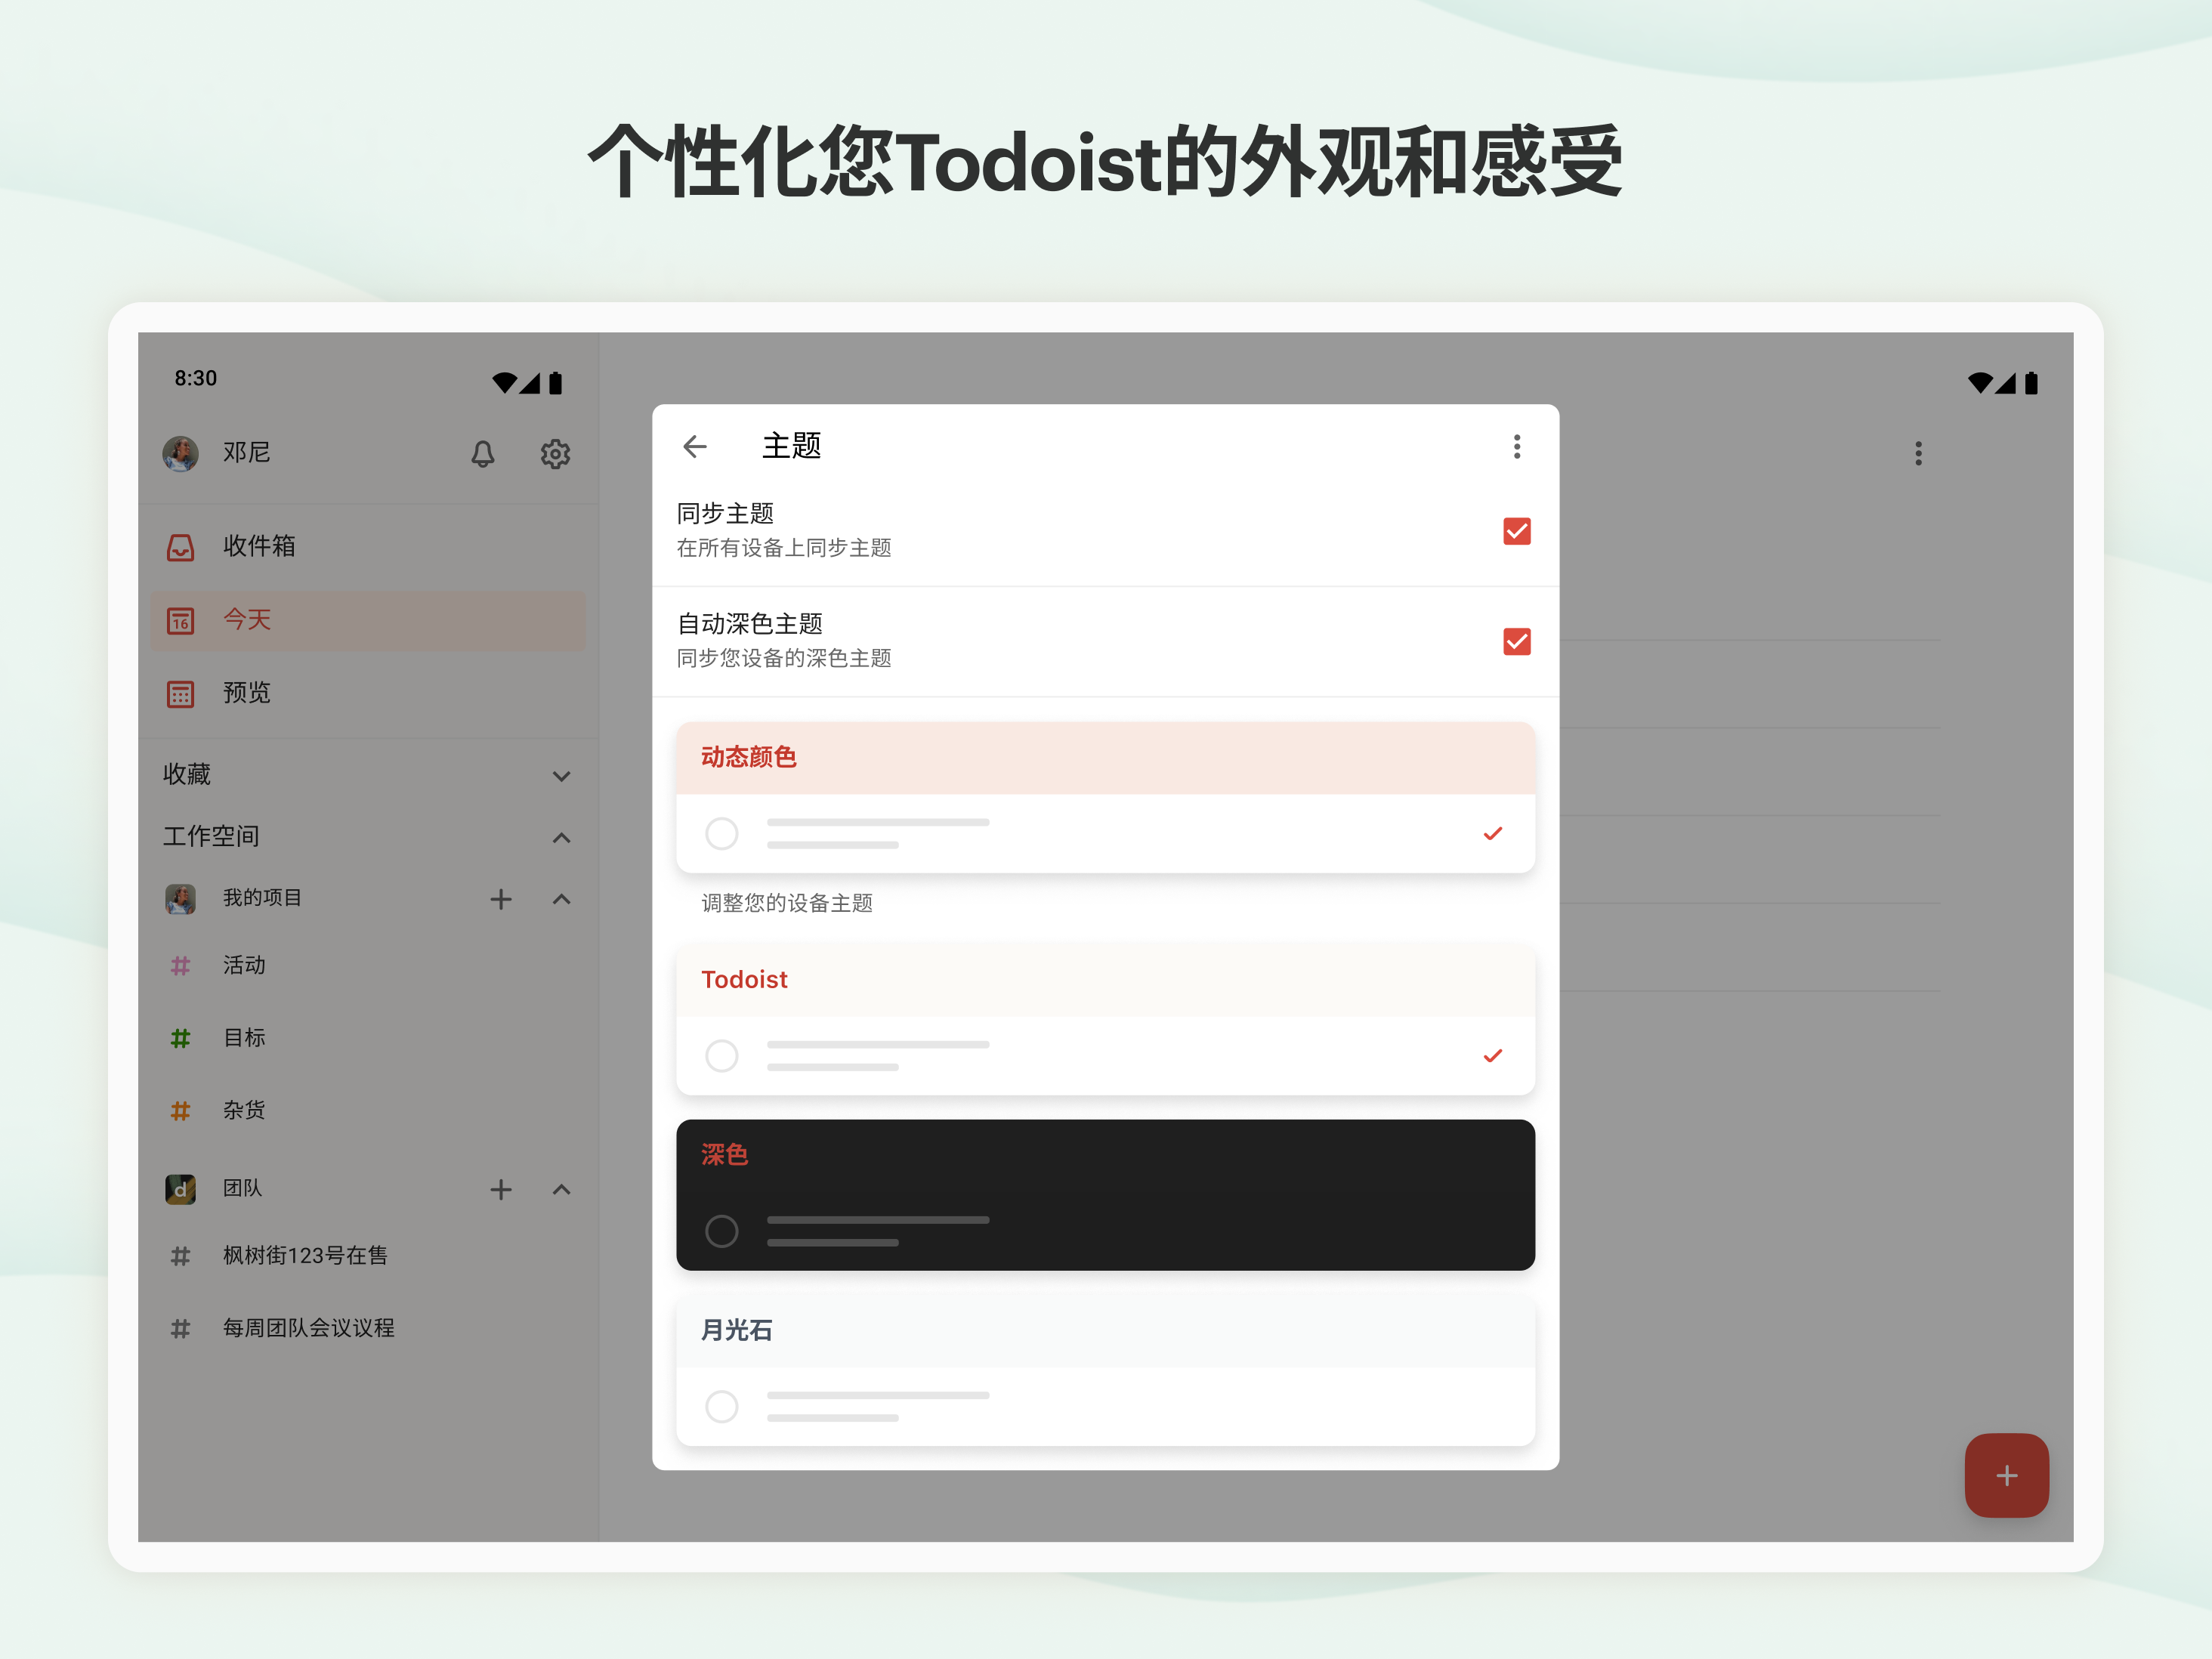The image size is (2212, 1659).
Task: Click the 今天 calendar icon
Action: point(180,621)
